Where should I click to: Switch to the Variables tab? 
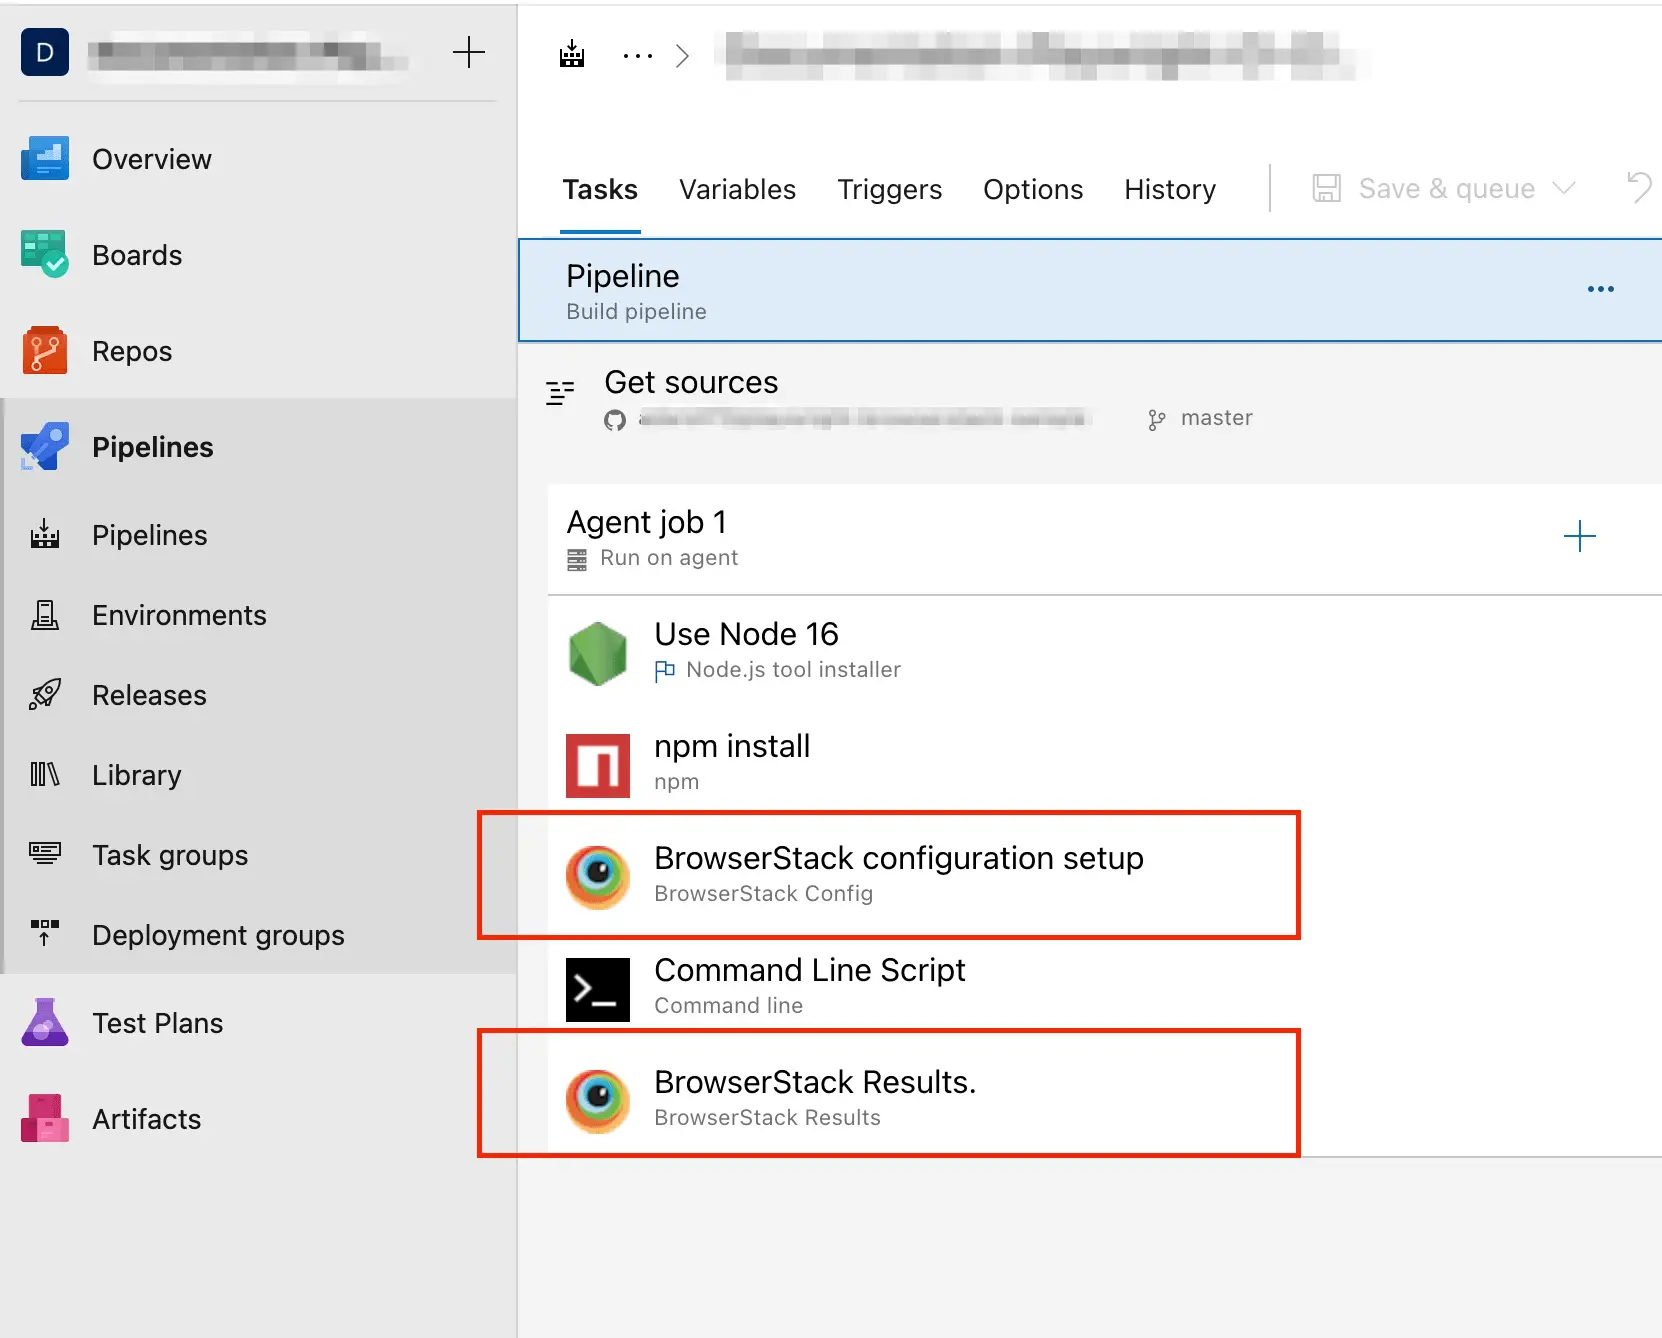point(737,190)
